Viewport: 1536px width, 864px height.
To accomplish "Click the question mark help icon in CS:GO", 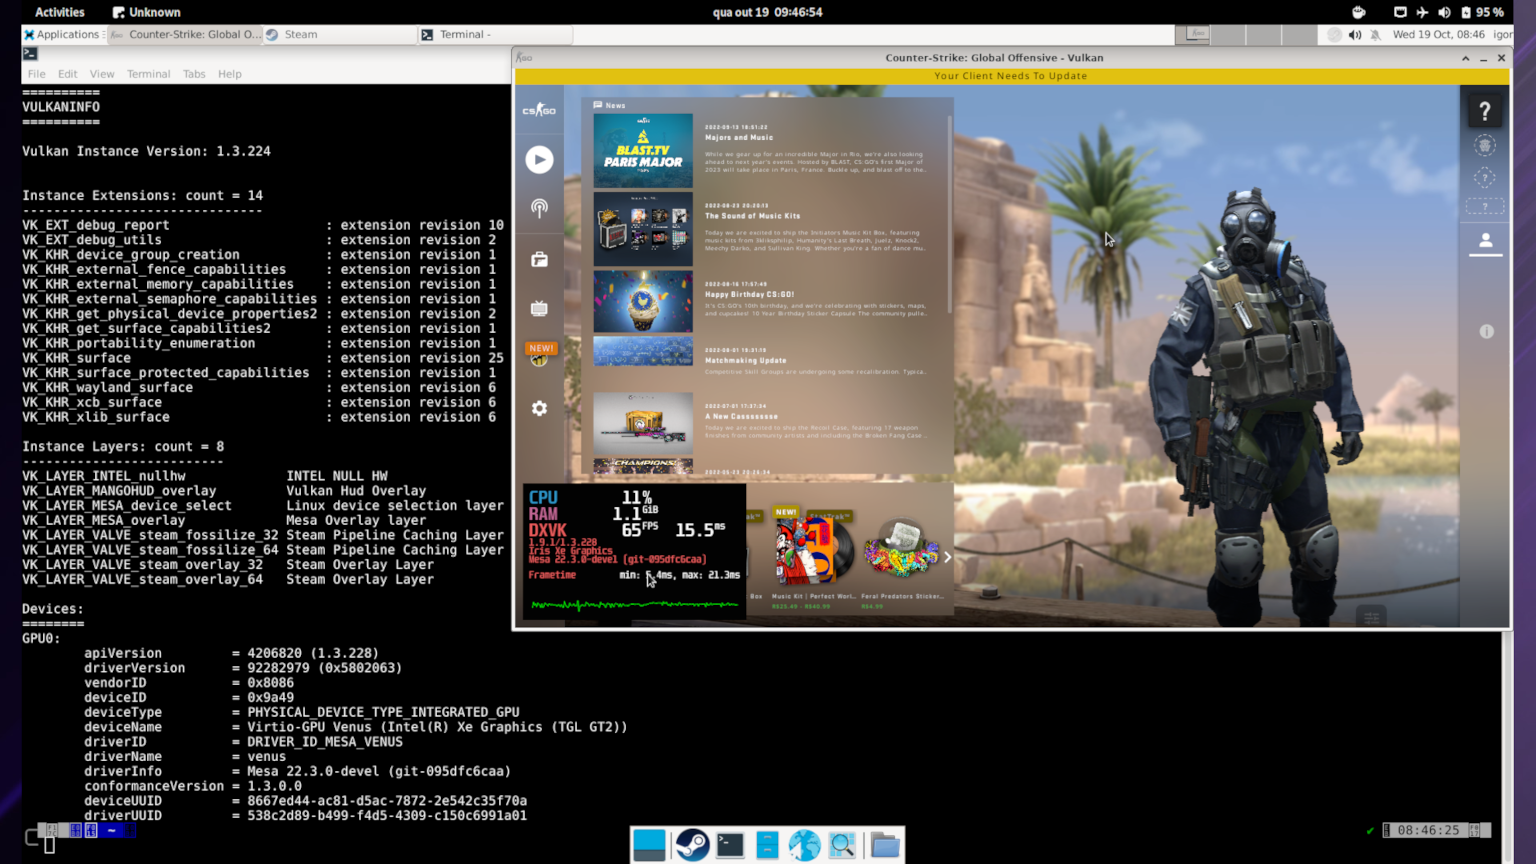I will pyautogui.click(x=1485, y=111).
